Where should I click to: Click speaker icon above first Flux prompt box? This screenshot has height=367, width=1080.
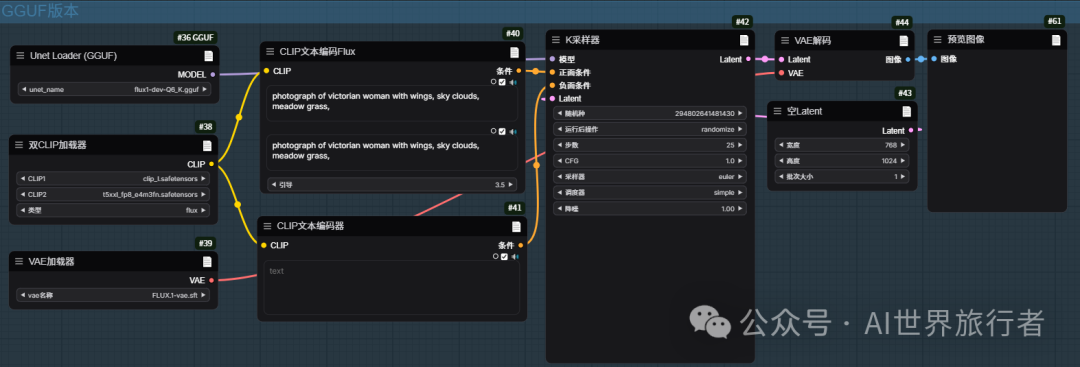coord(513,82)
